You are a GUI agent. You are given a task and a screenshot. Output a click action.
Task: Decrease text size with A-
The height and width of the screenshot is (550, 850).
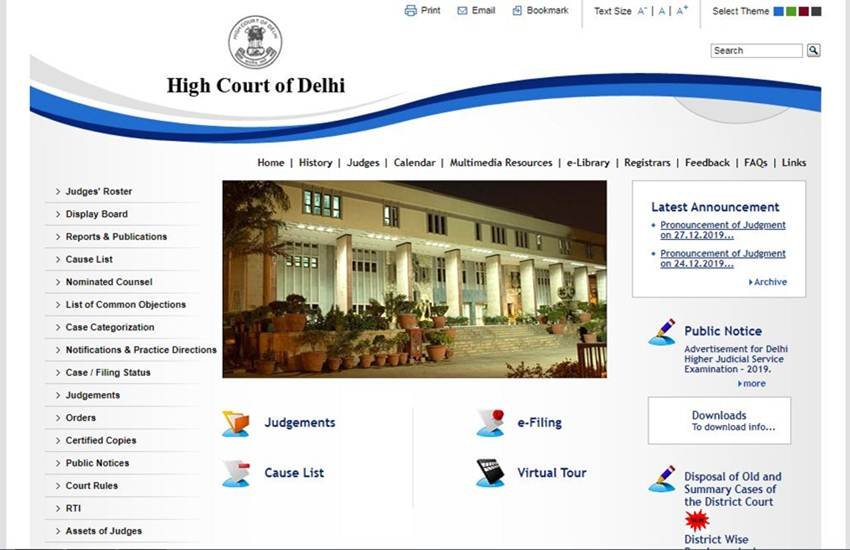coord(642,11)
